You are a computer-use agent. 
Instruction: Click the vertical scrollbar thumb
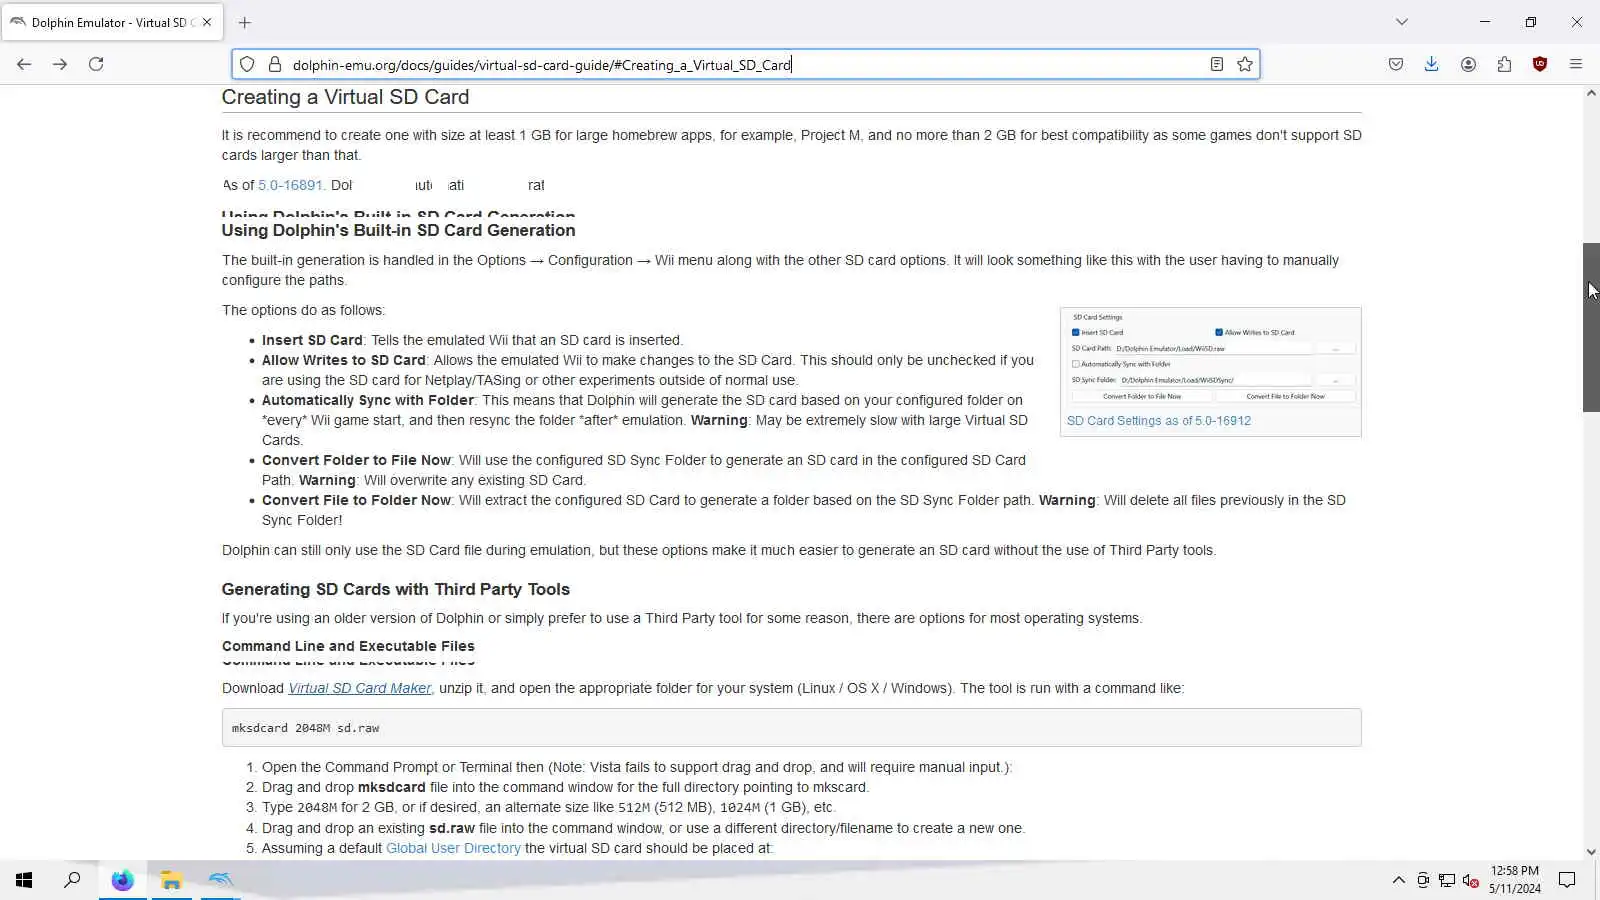pyautogui.click(x=1591, y=327)
